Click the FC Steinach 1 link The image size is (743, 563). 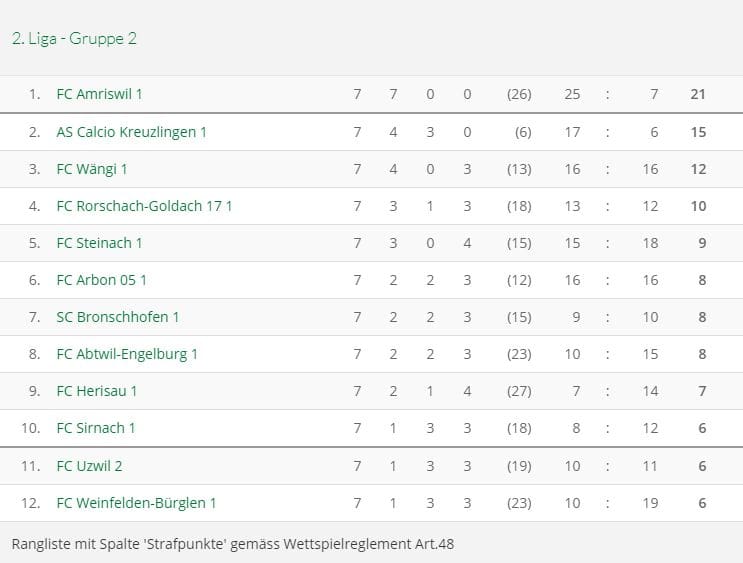(x=99, y=243)
